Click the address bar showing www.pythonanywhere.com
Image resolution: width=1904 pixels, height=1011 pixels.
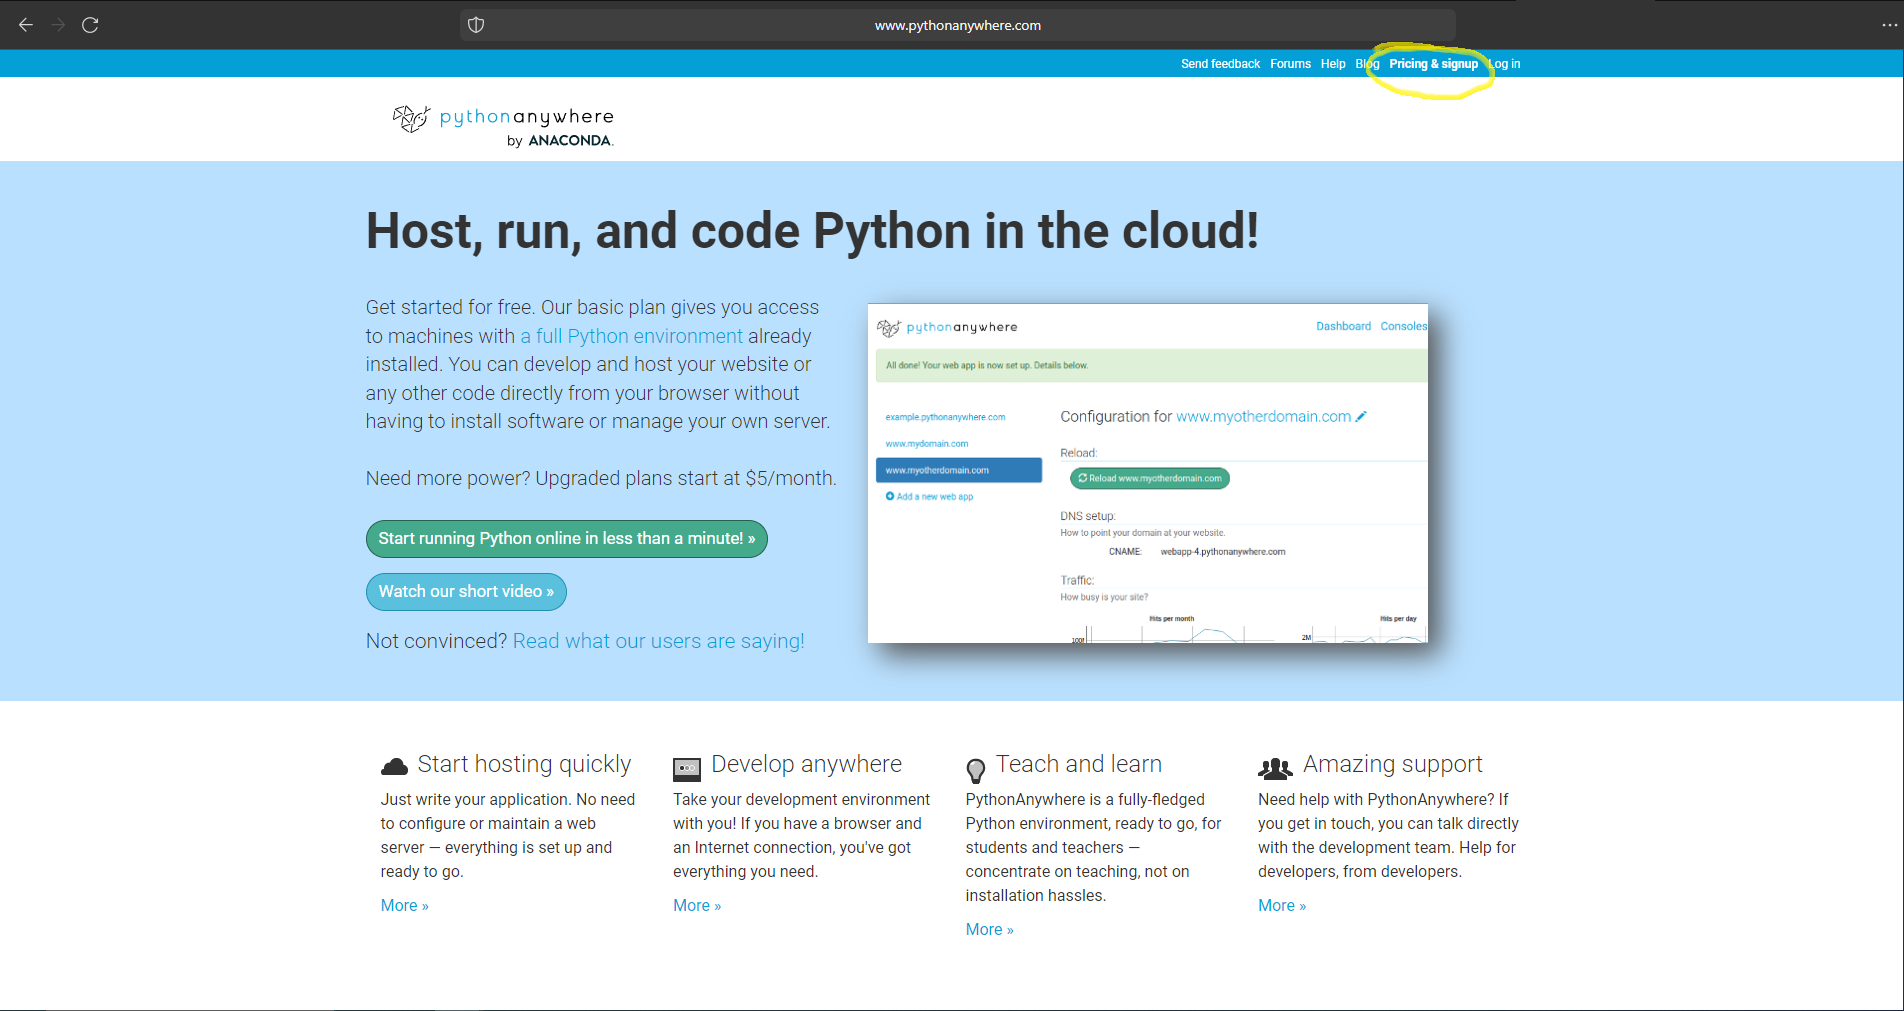click(x=958, y=25)
